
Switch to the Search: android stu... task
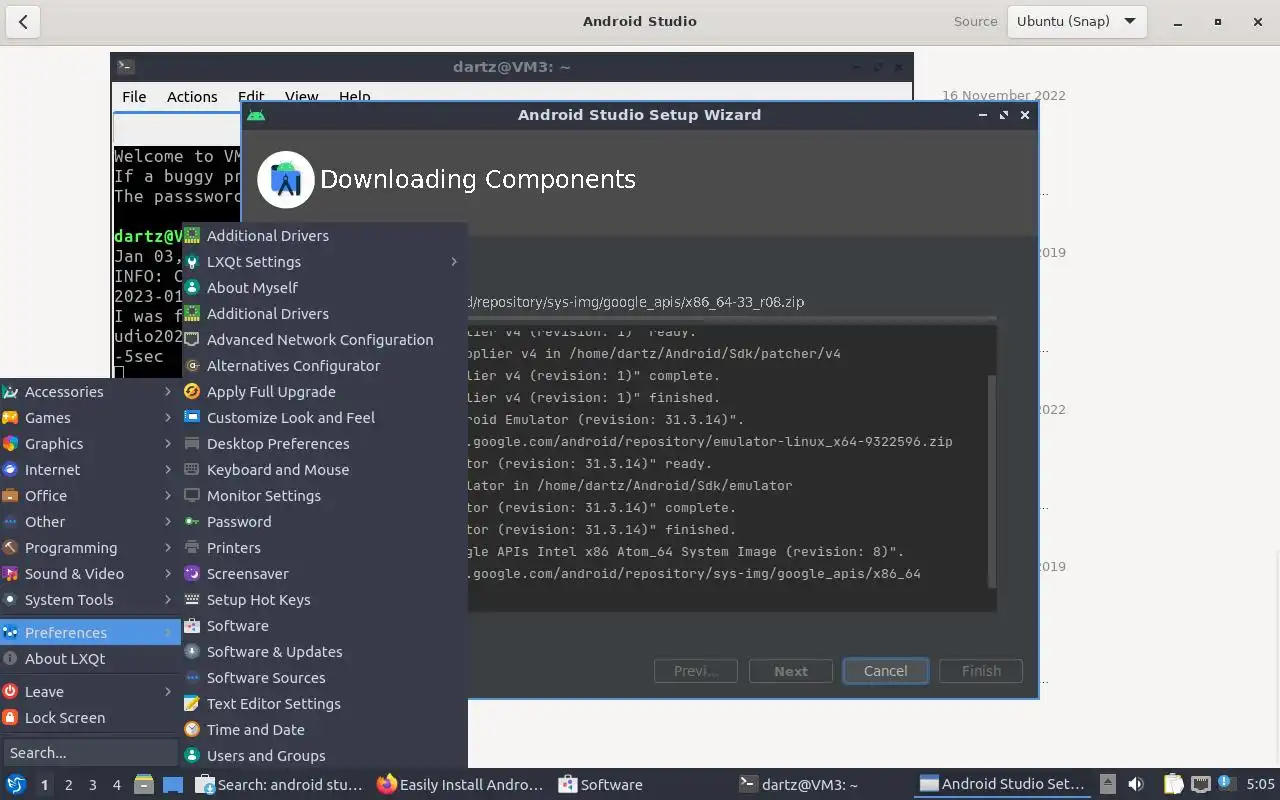pyautogui.click(x=279, y=784)
